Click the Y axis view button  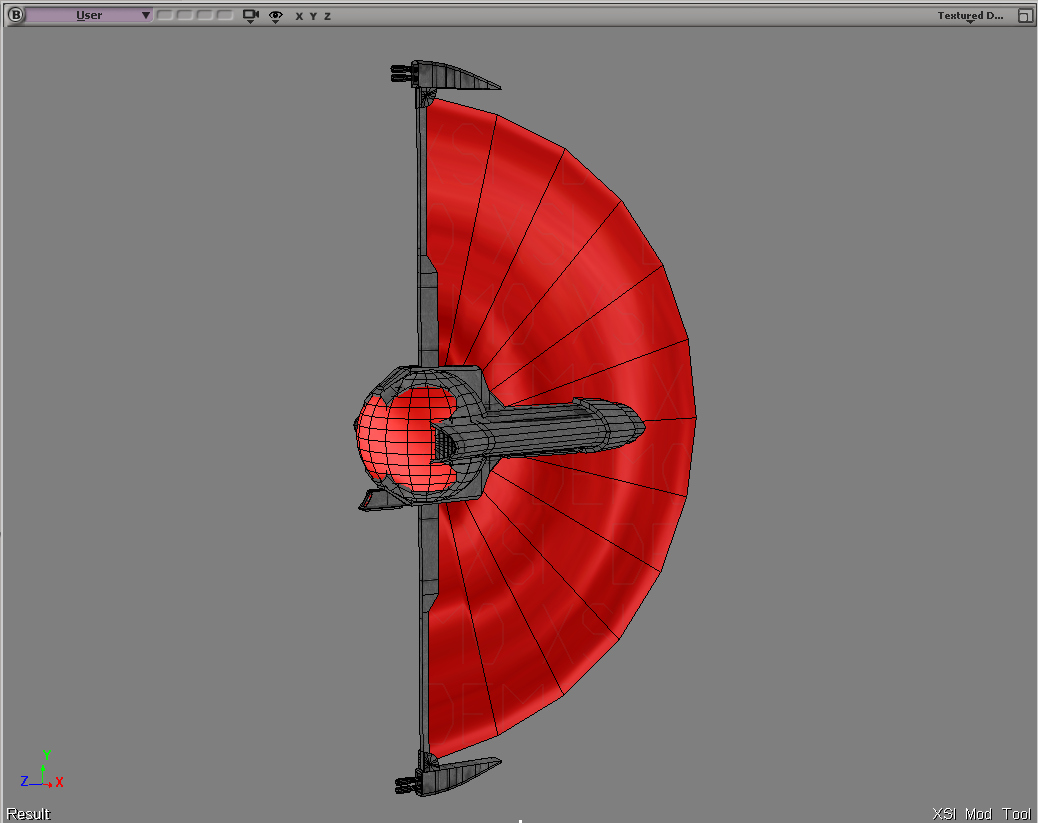pos(313,17)
